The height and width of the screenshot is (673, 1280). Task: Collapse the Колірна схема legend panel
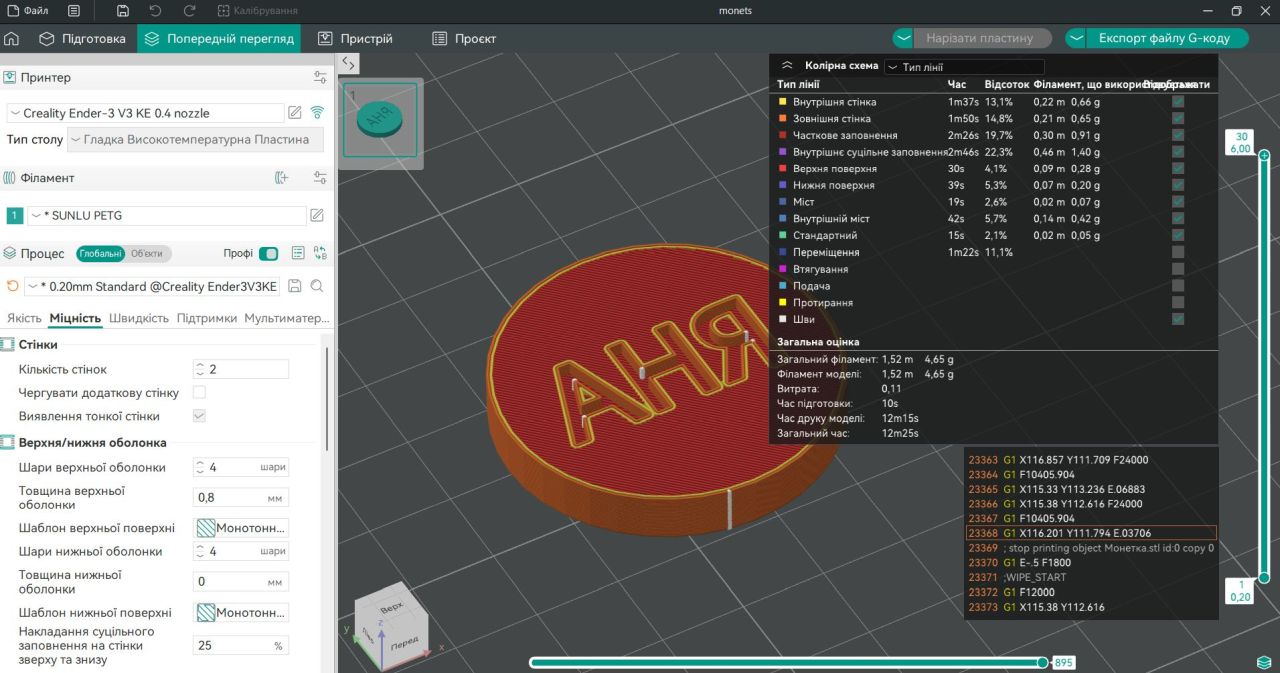pos(787,65)
